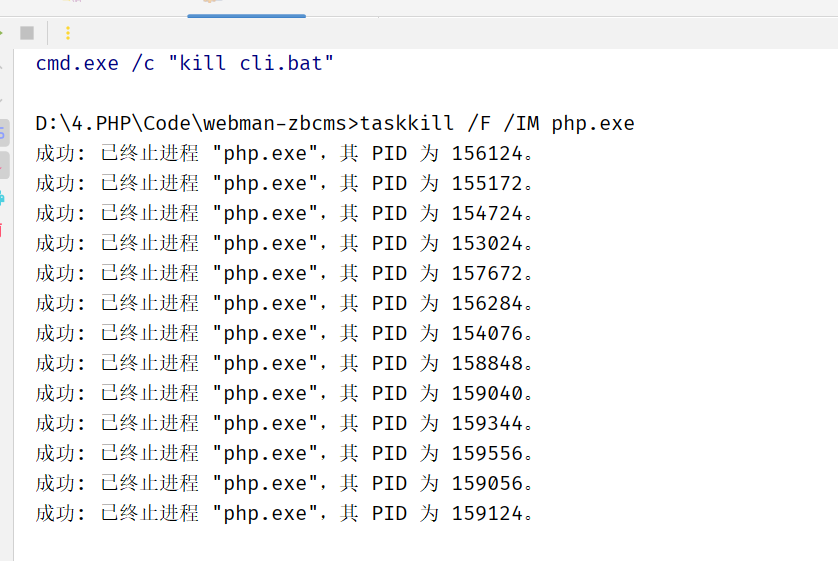This screenshot has height=561, width=838.
Task: Click the output row for PID 158848
Action: point(284,364)
